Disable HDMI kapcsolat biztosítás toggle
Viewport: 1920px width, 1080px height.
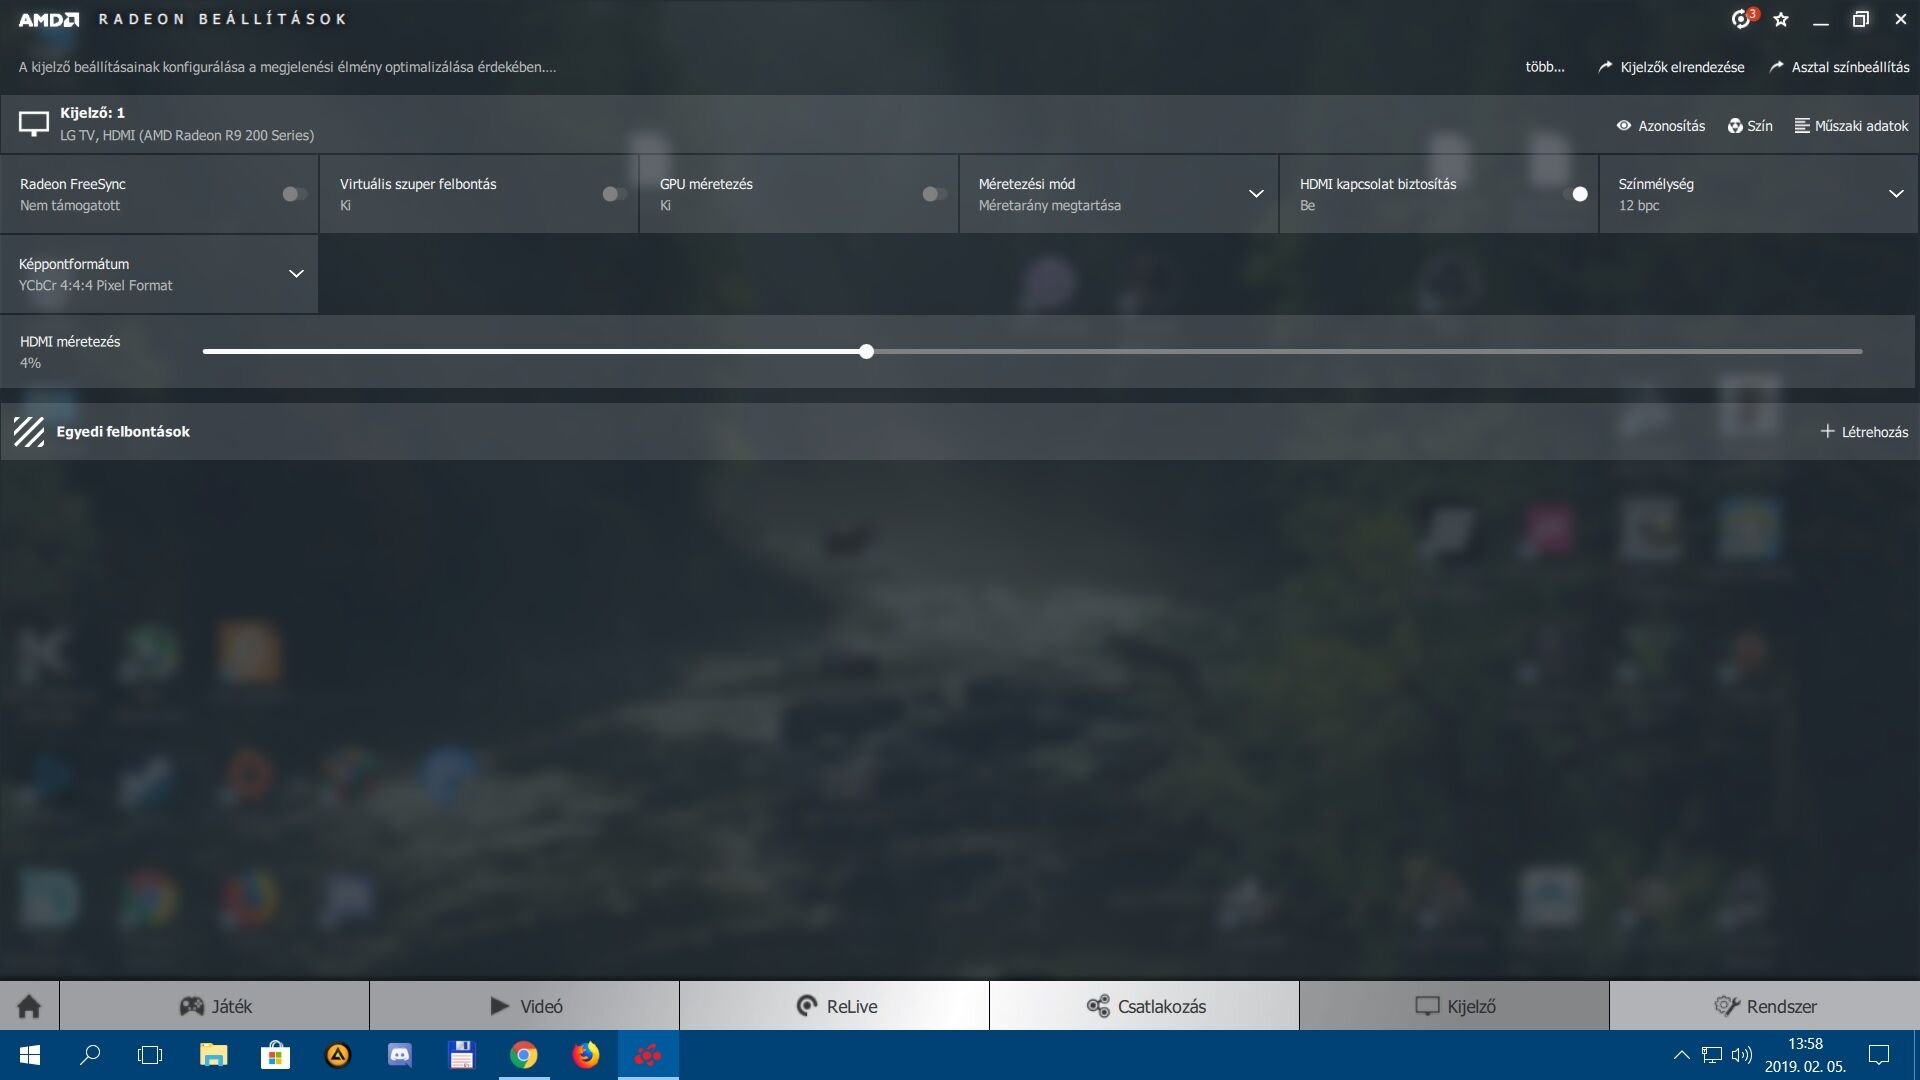click(1574, 194)
